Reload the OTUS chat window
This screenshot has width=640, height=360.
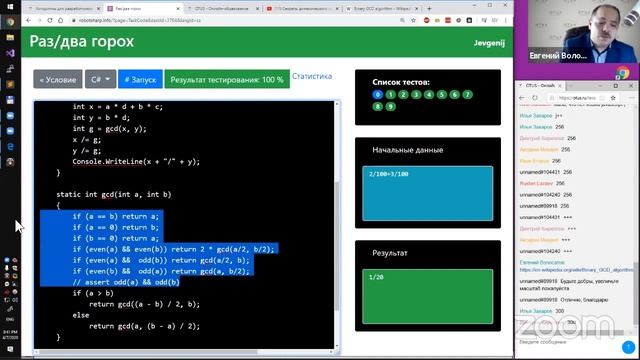(x=535, y=98)
